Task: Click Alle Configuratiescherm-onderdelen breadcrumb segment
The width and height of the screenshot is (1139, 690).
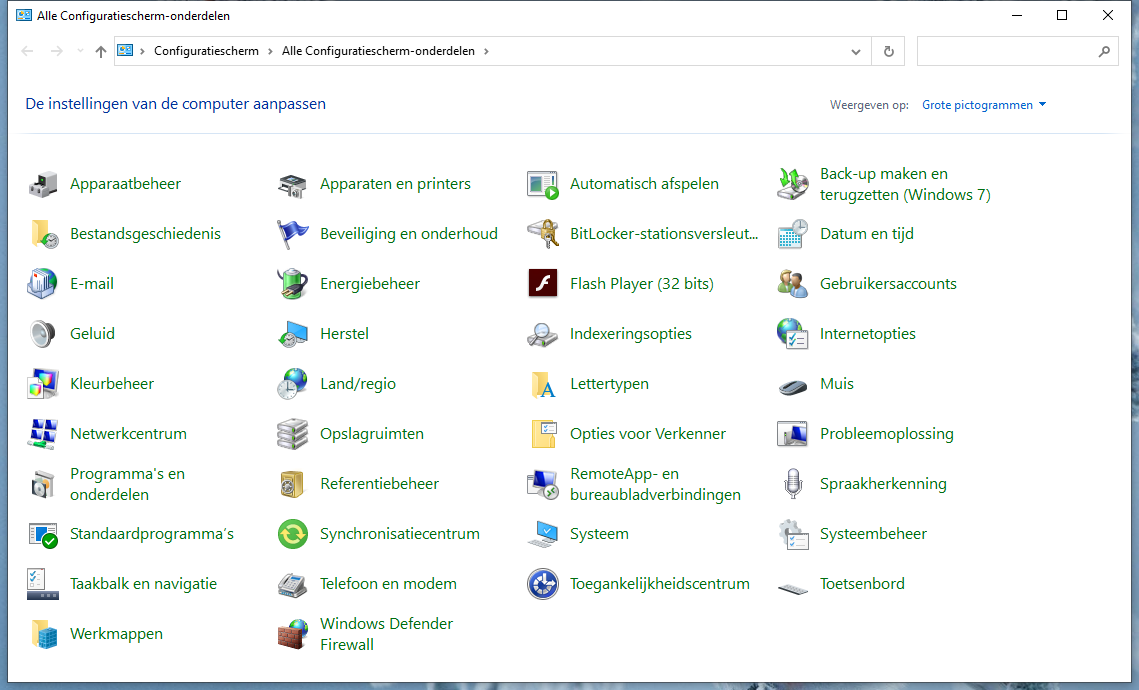Action: click(378, 51)
